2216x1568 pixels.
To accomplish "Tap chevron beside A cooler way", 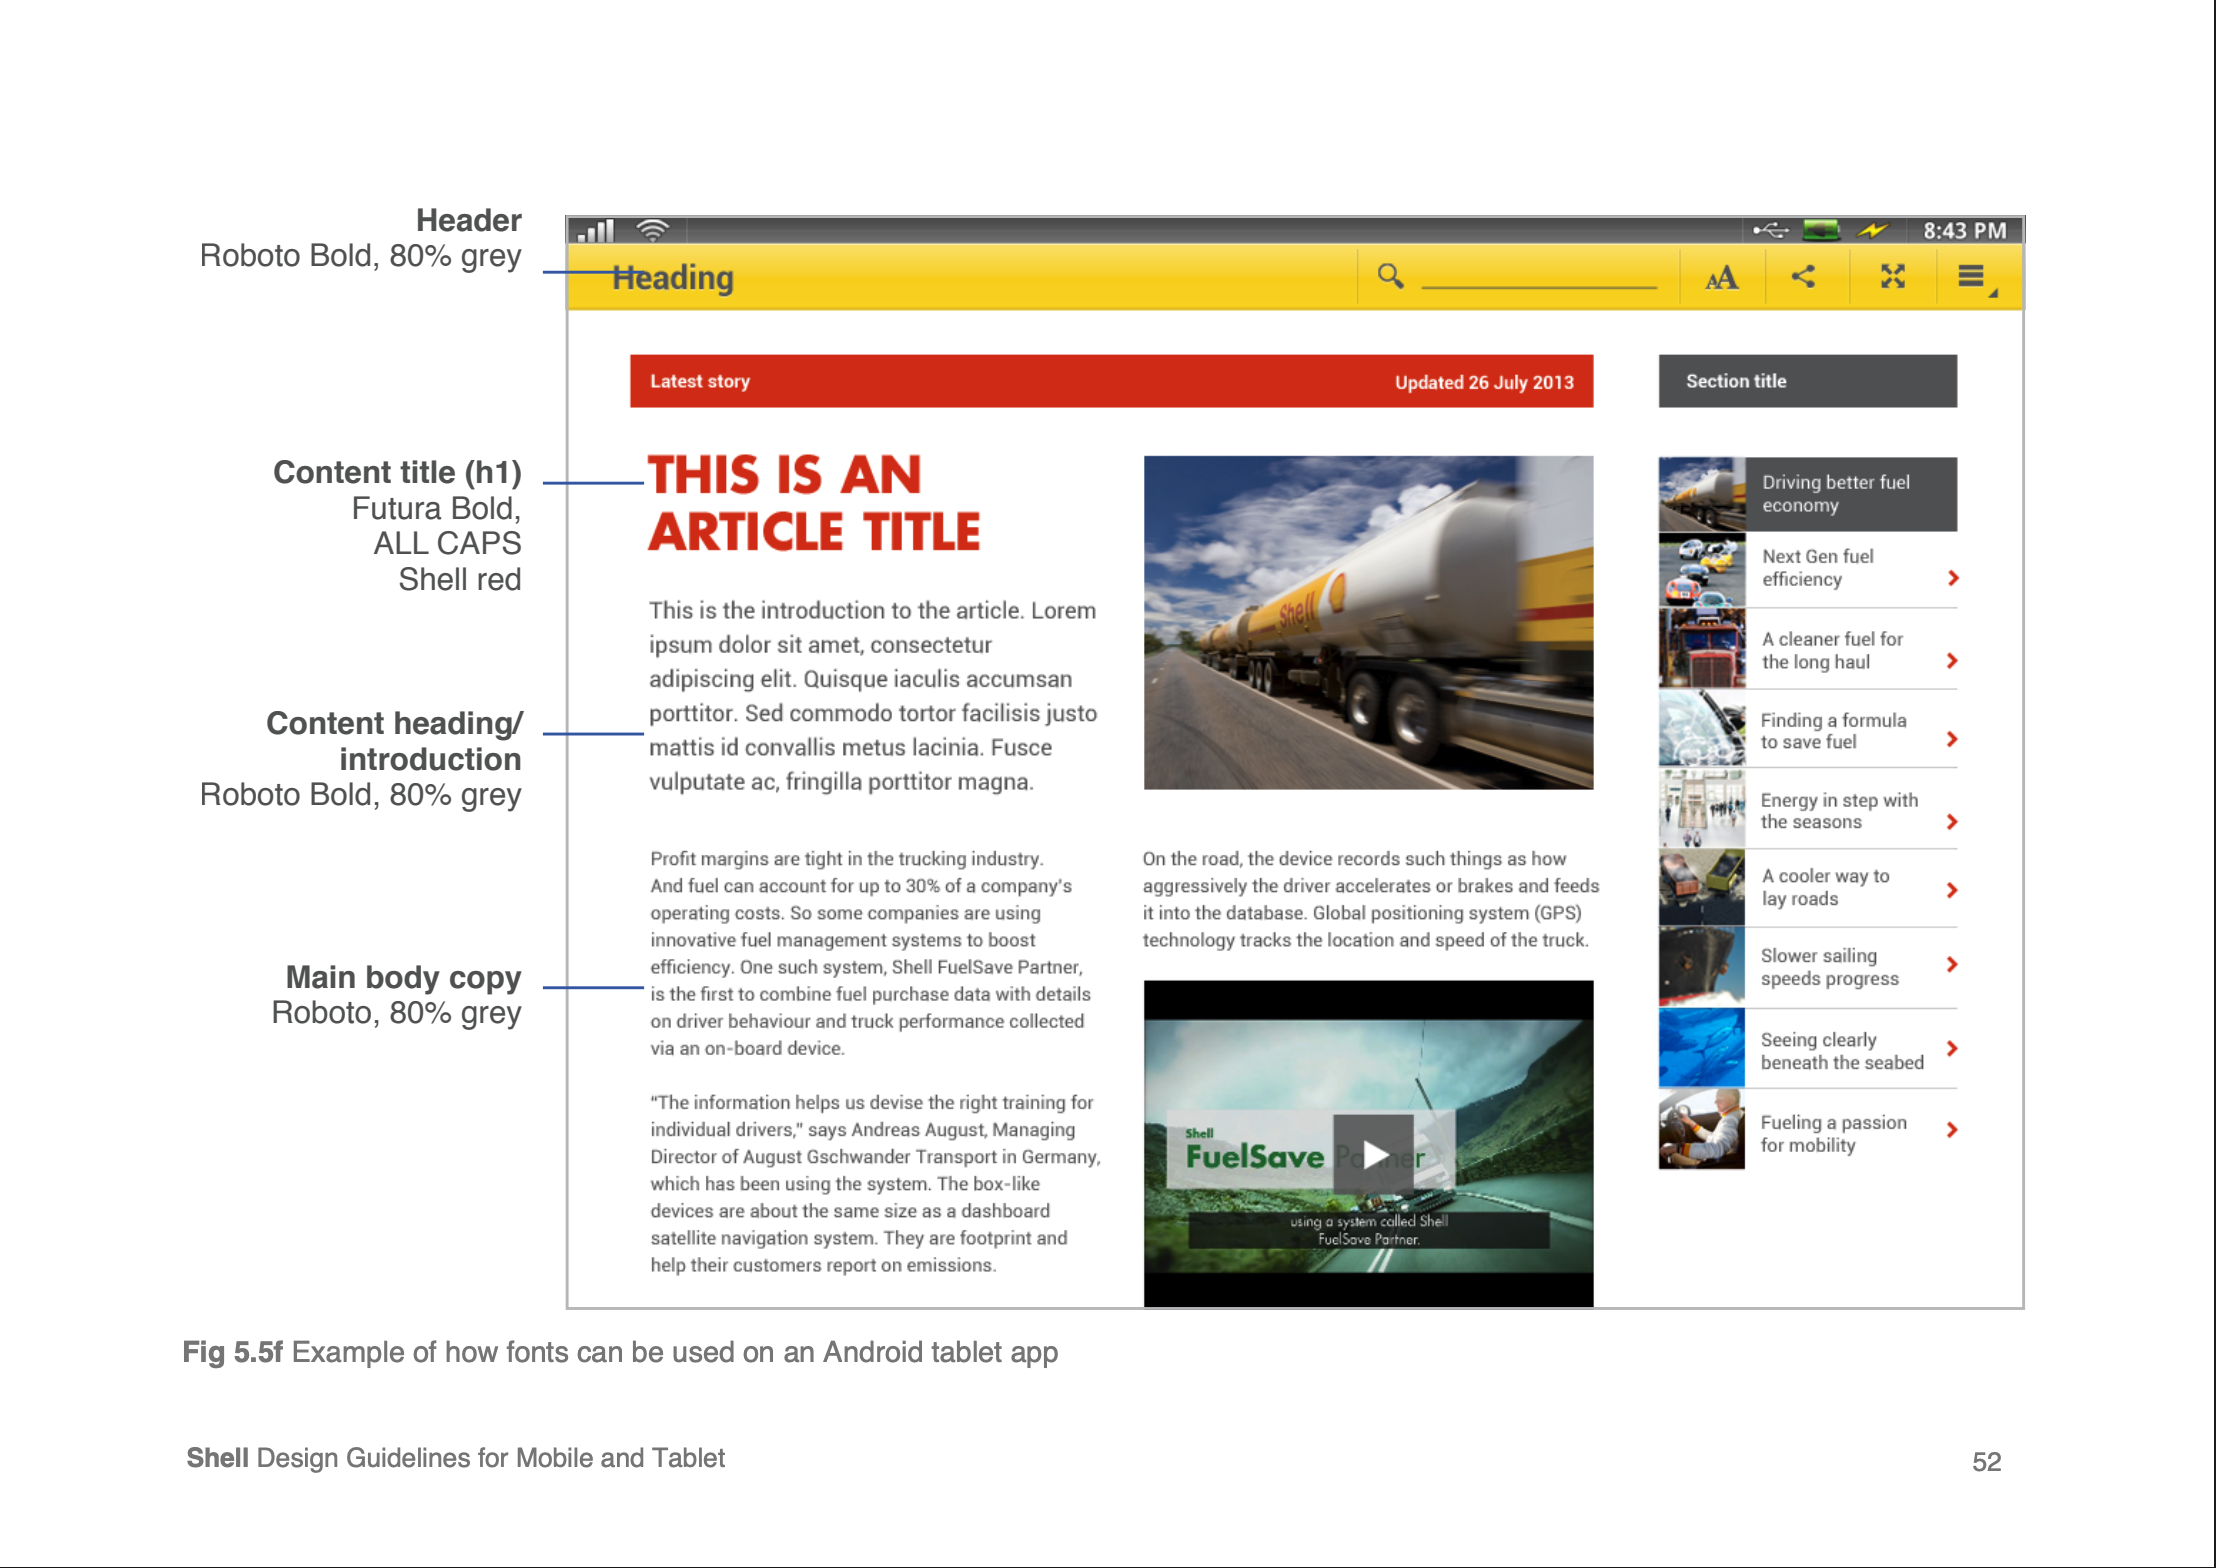I will [x=1952, y=889].
